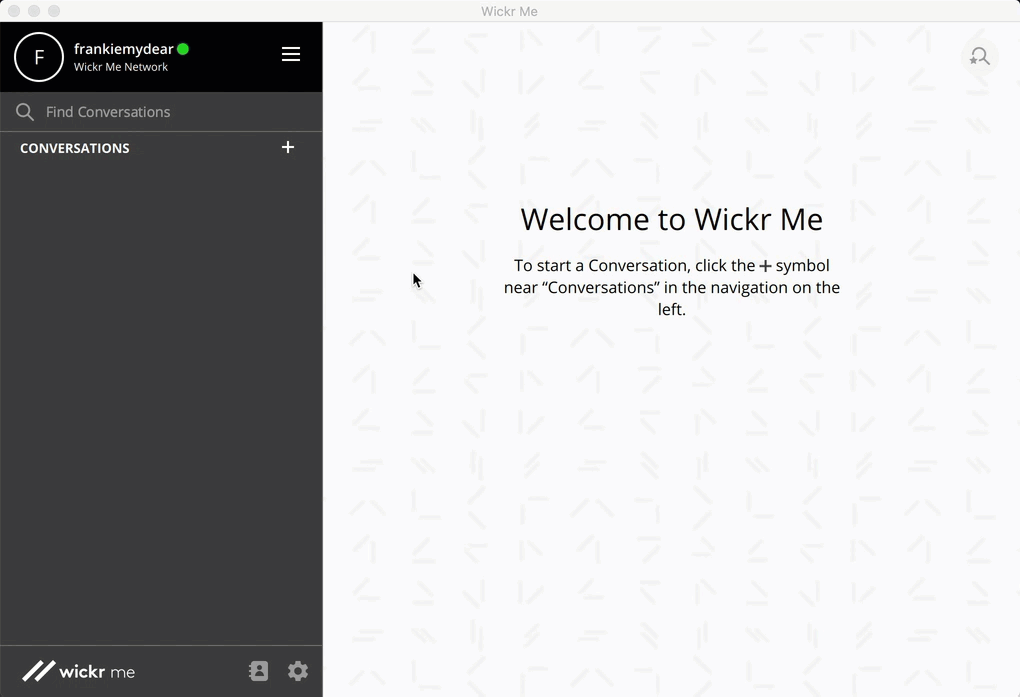Click the Wickr Me window title

click(x=509, y=11)
